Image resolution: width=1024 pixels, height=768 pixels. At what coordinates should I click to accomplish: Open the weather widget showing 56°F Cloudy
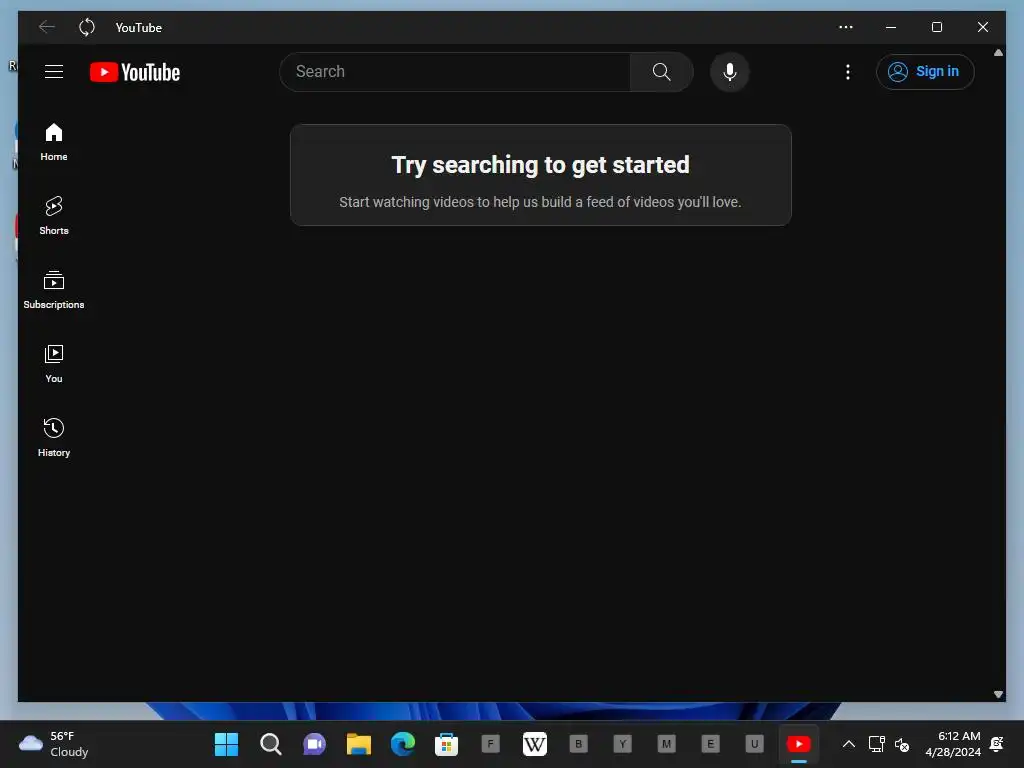click(x=54, y=744)
